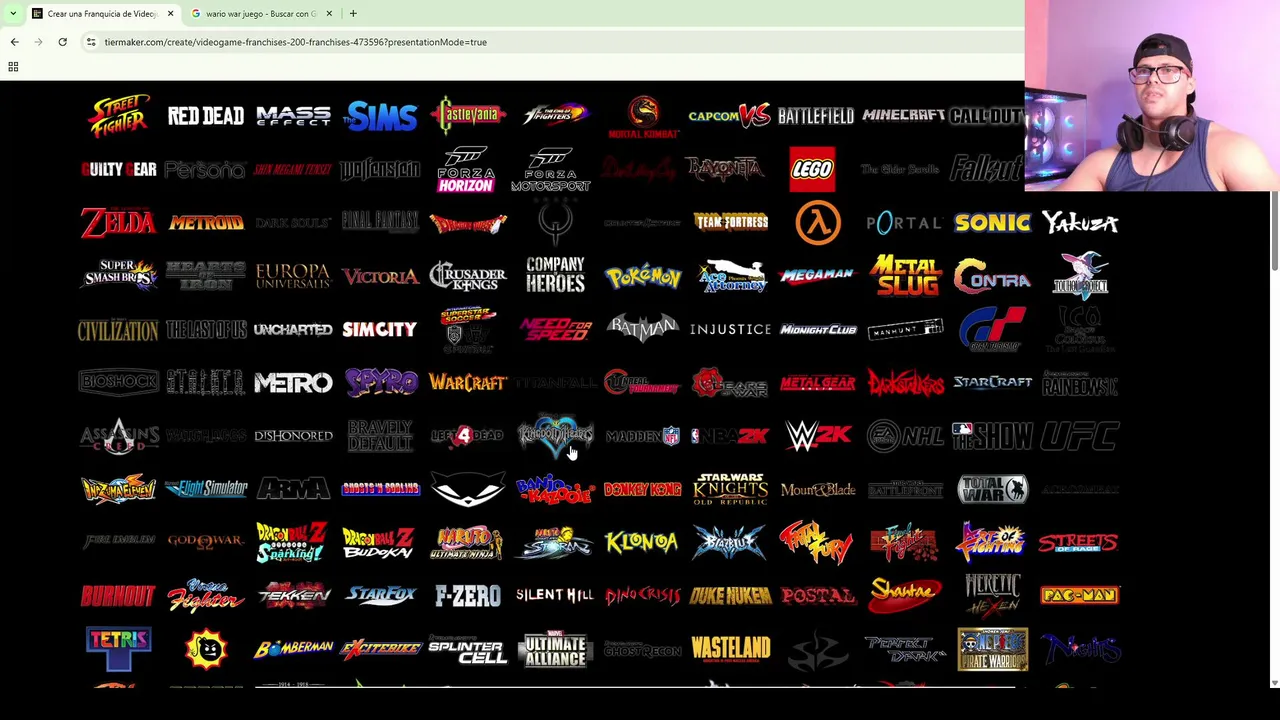Click the Metal Slug logo
1280x720 pixels.
pyautogui.click(x=905, y=275)
